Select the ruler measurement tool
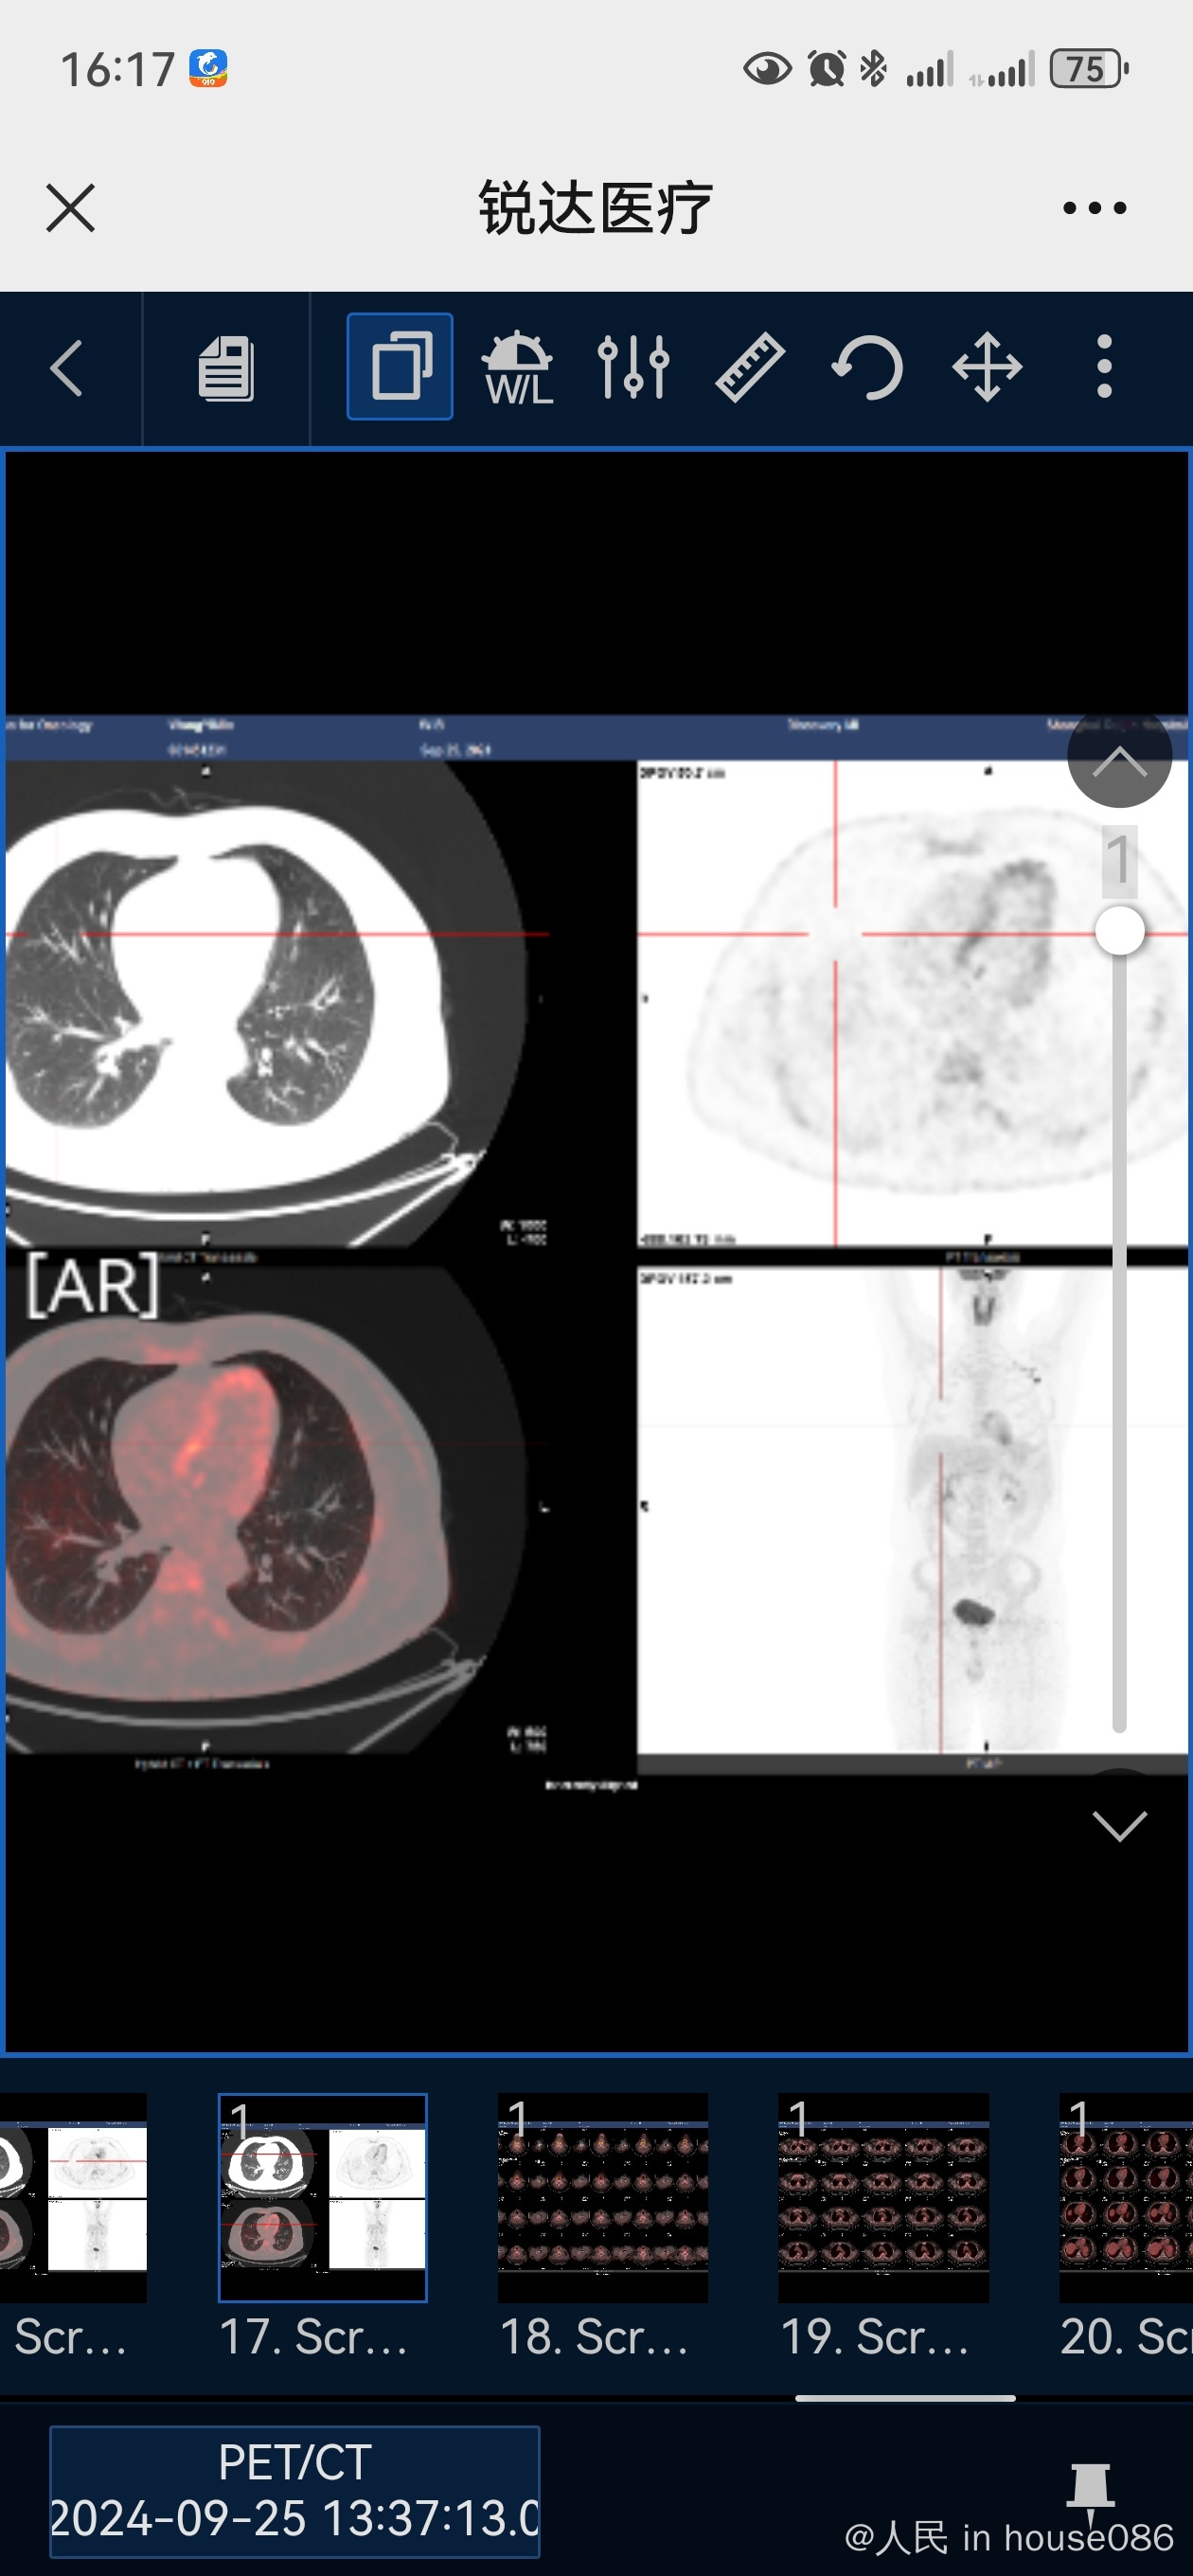1193x2576 pixels. [x=750, y=368]
